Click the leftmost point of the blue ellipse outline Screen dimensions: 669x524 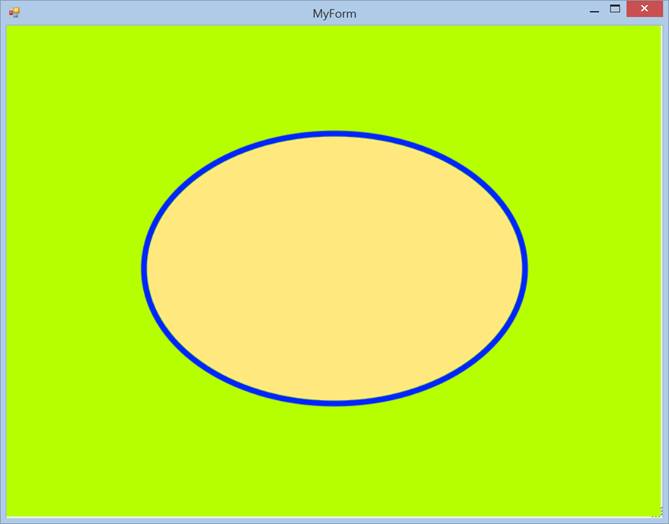point(145,268)
